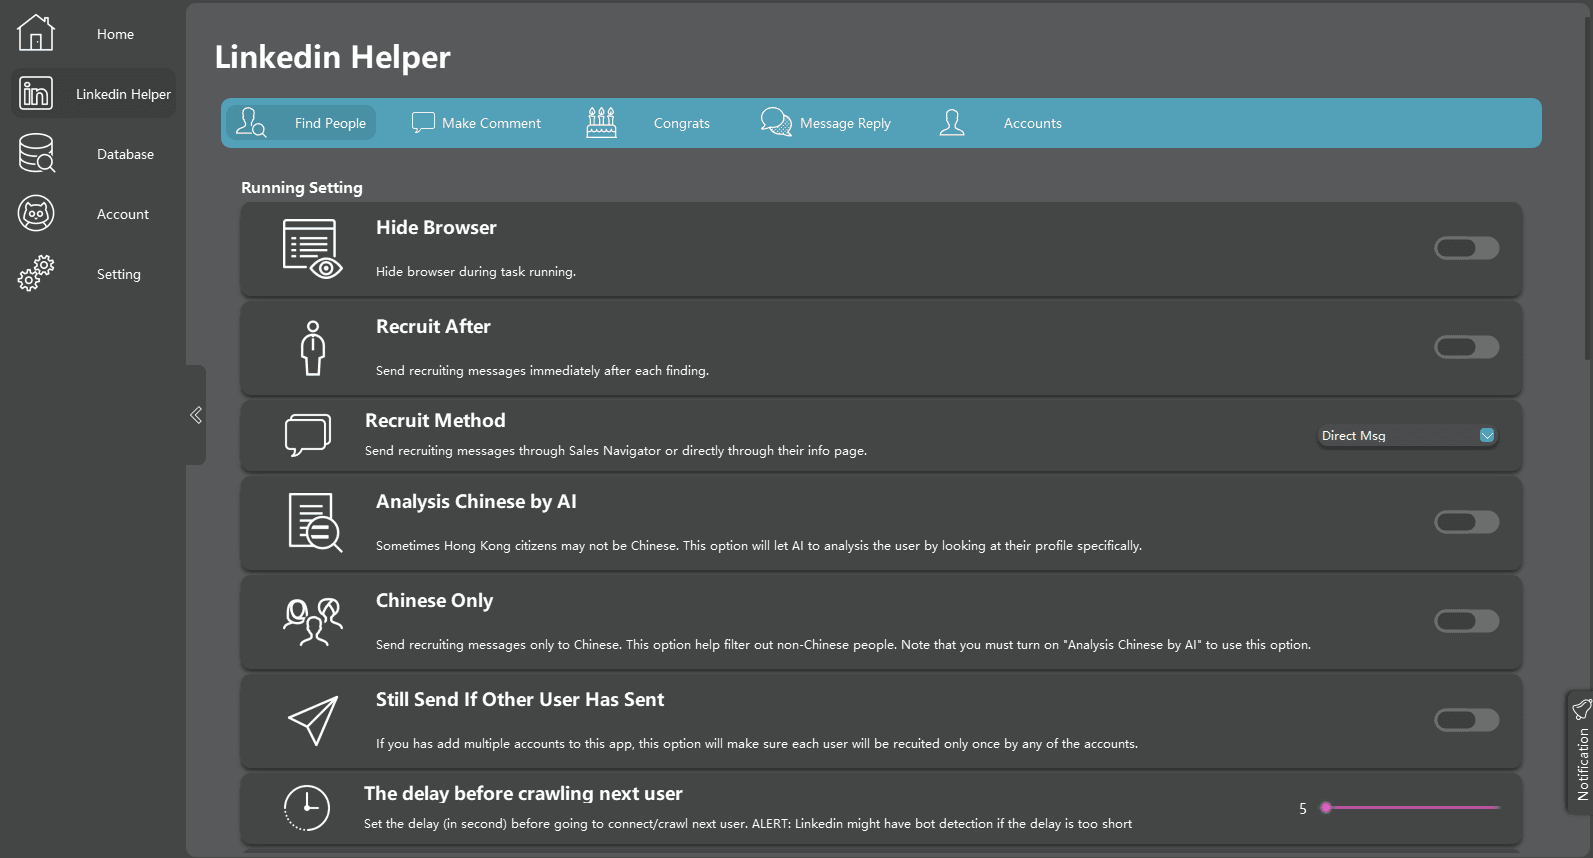
Task: Open Account from the sidebar
Action: tap(93, 213)
